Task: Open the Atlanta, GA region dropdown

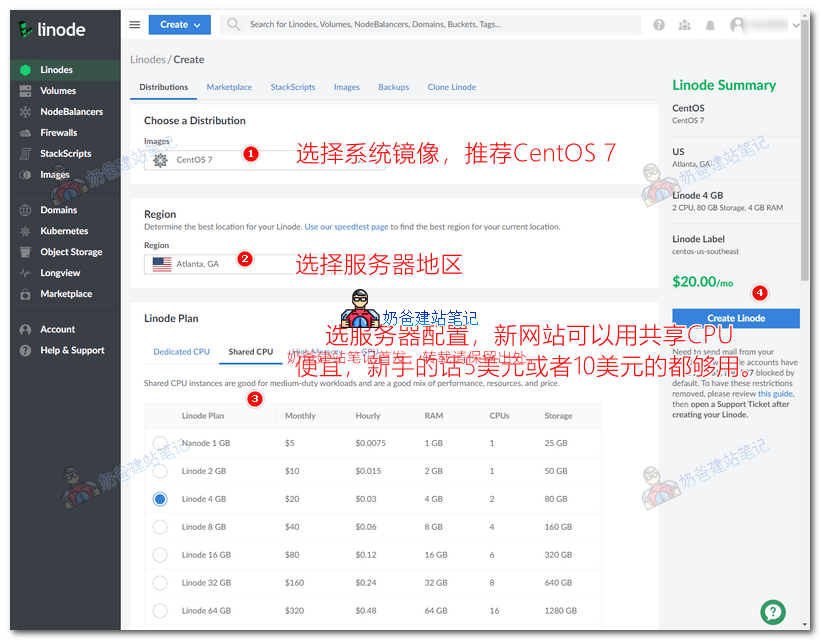Action: 264,264
